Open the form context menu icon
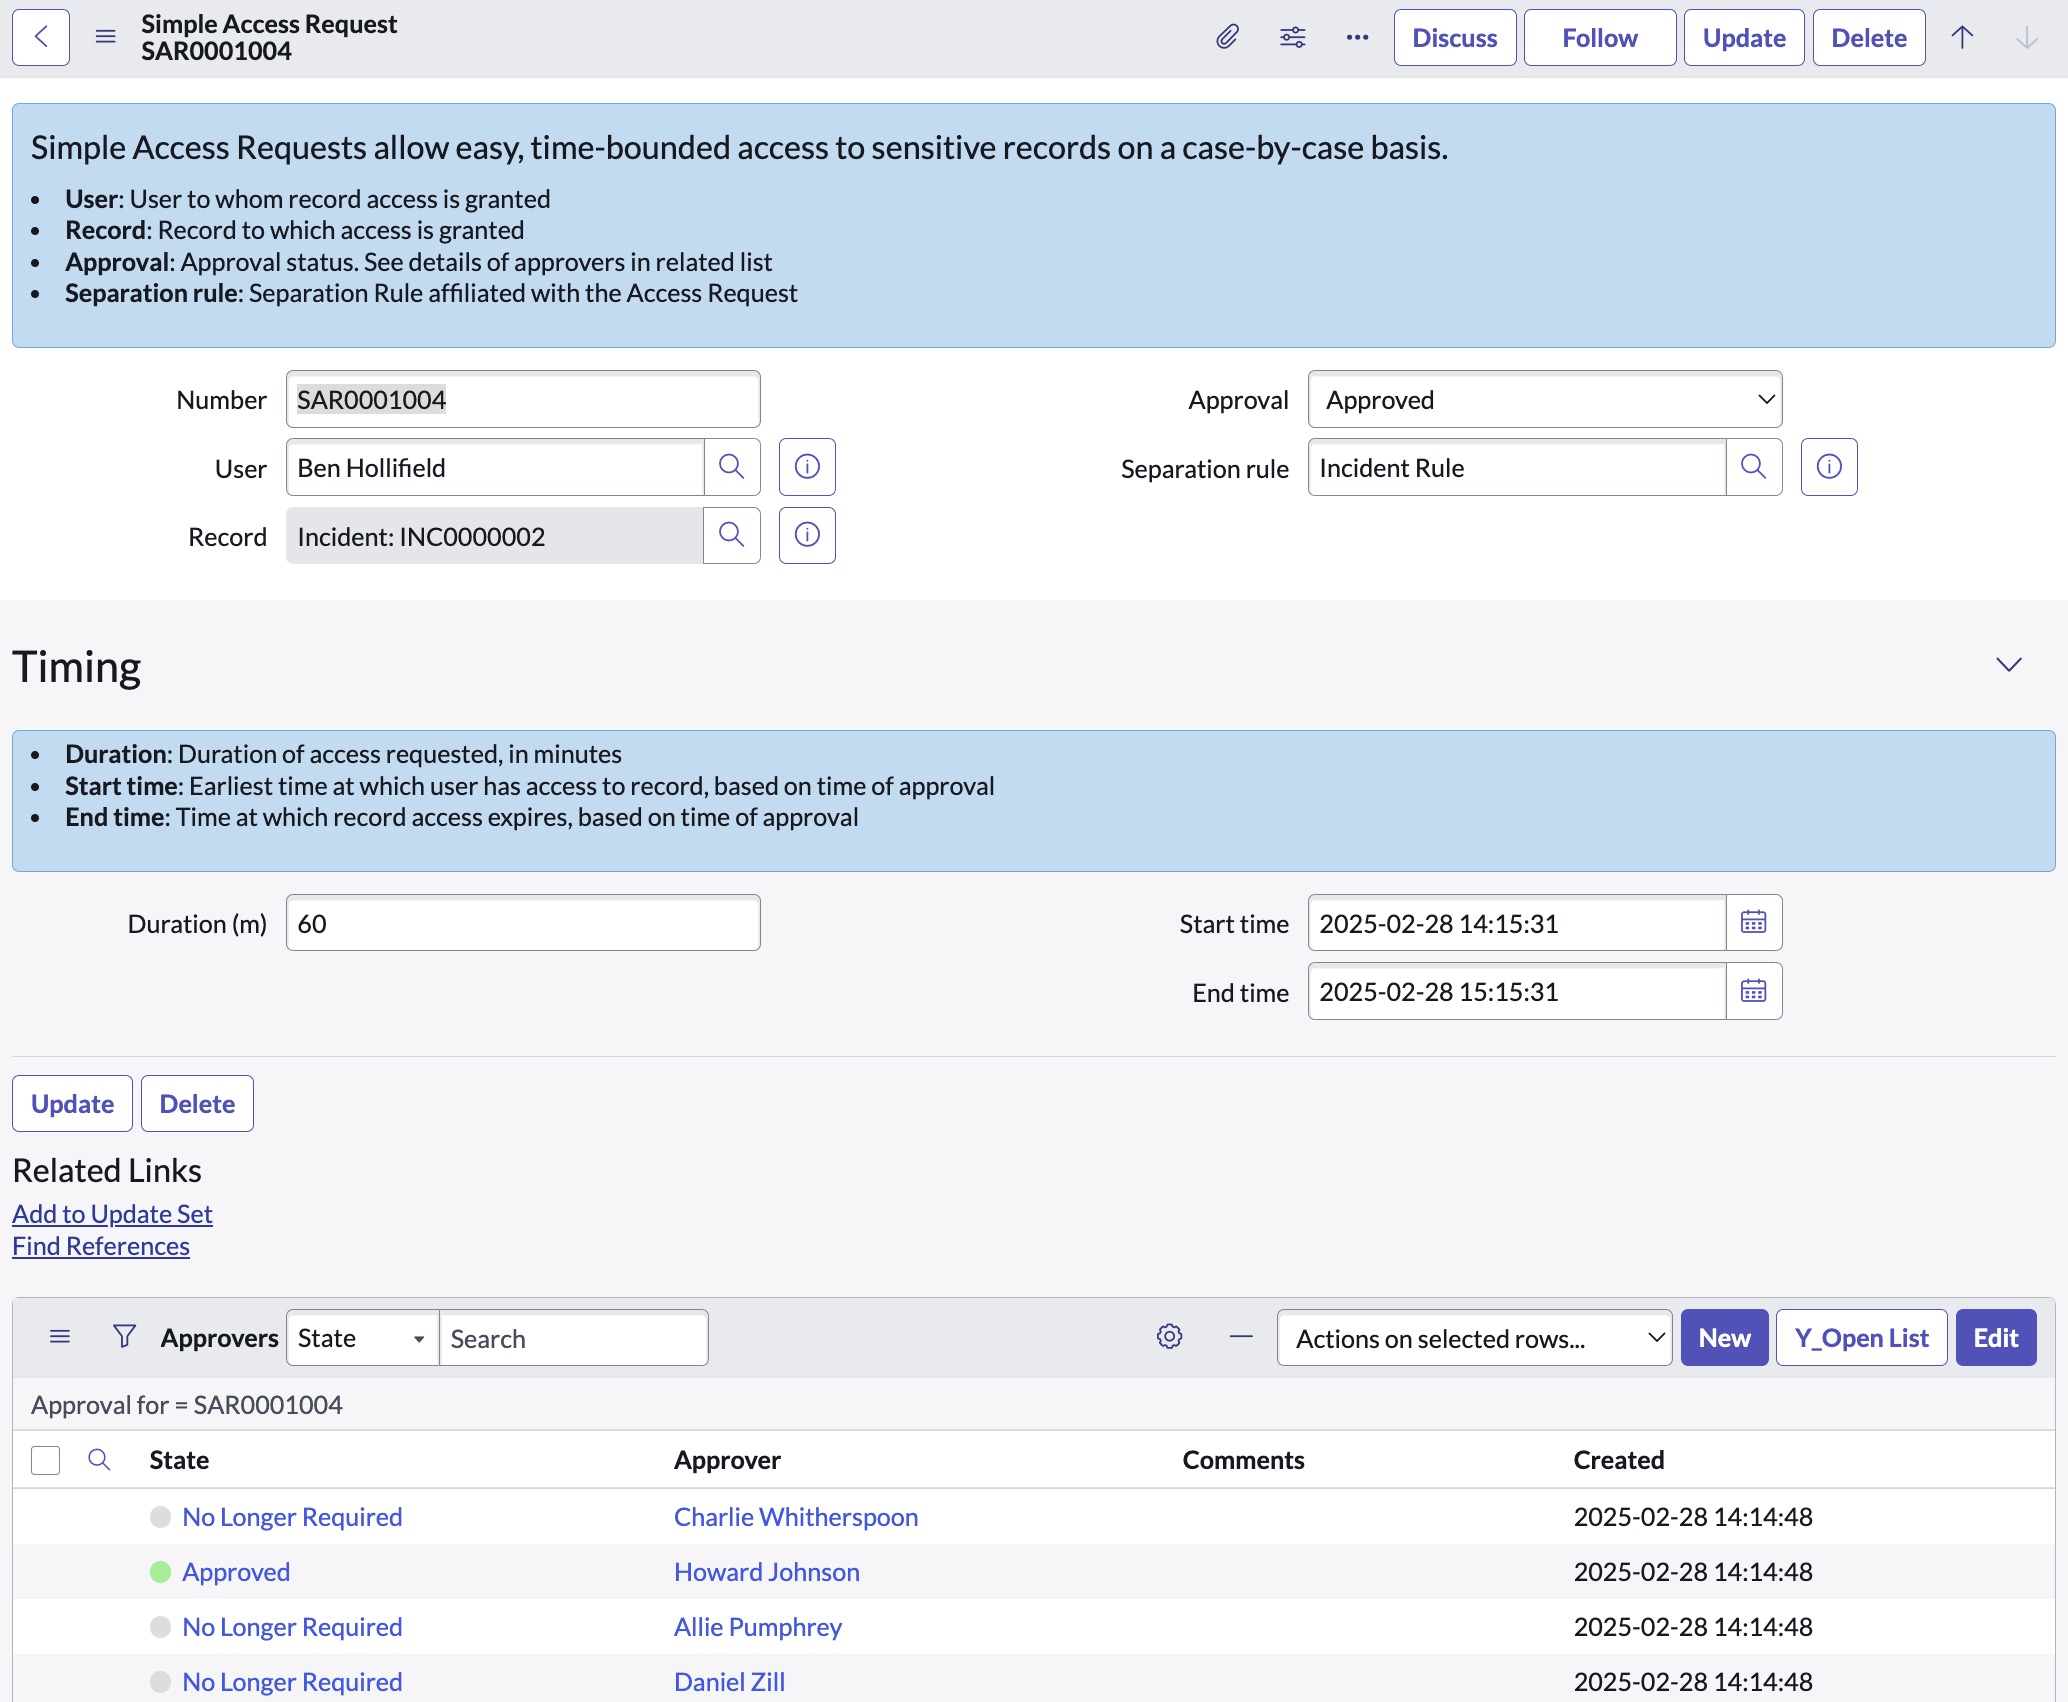2068x1702 pixels. tap(105, 38)
